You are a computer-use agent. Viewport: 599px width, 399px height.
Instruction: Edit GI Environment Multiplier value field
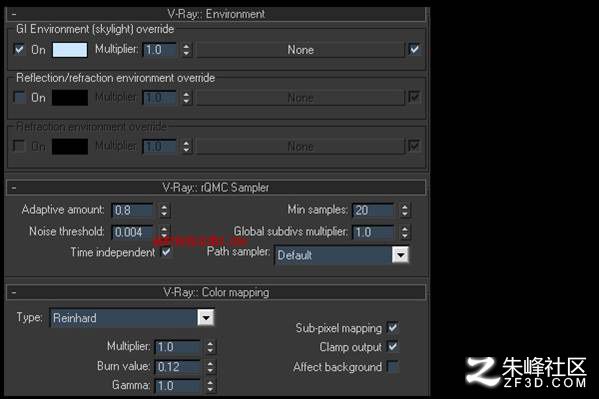pyautogui.click(x=160, y=50)
